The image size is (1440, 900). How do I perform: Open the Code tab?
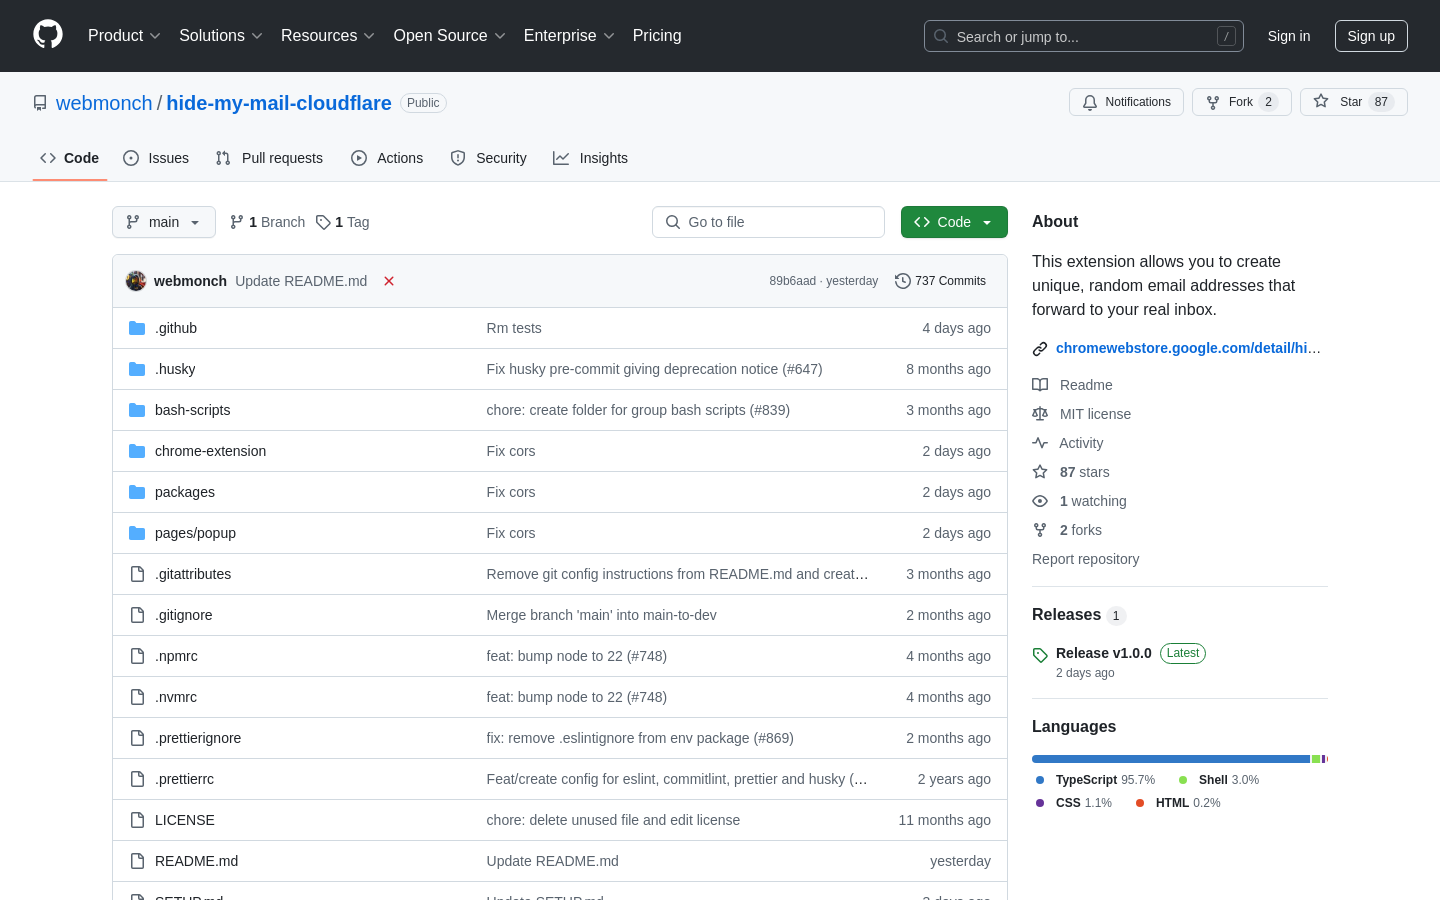pyautogui.click(x=70, y=158)
